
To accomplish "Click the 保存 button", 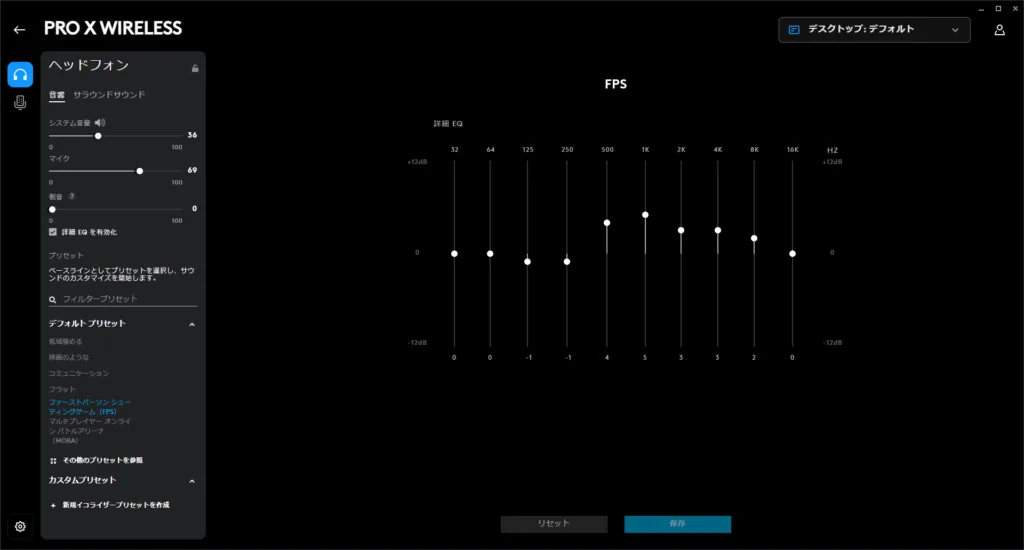I will pos(677,524).
